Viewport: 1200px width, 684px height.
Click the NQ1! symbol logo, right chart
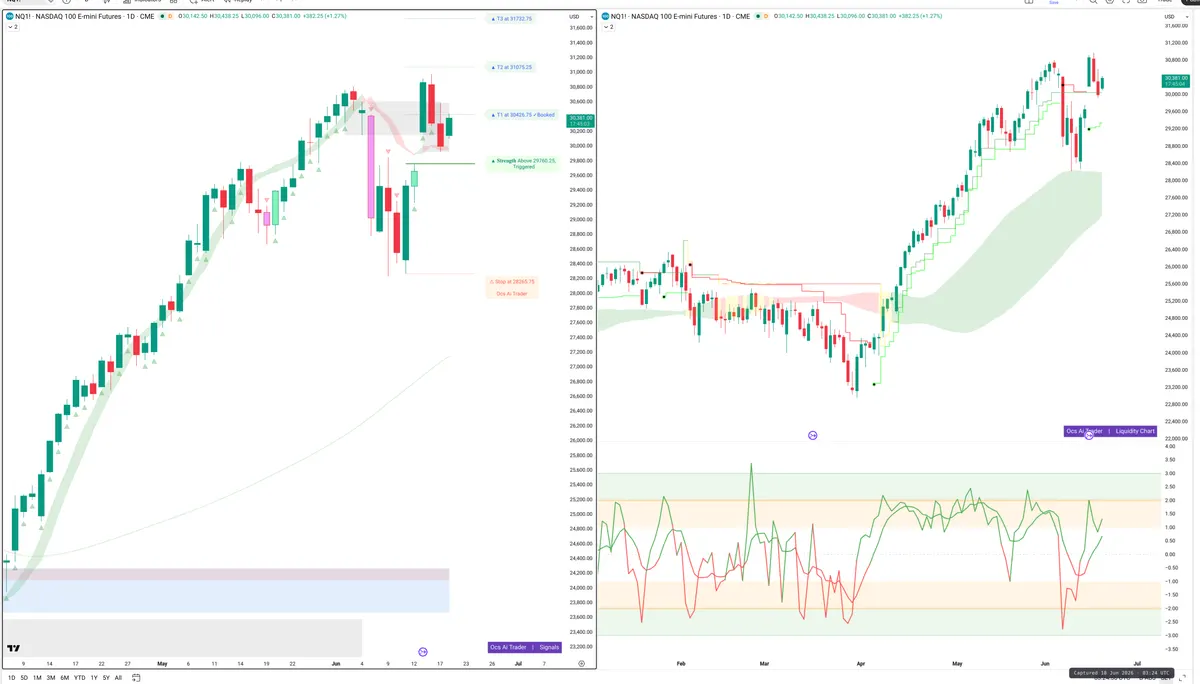point(606,16)
